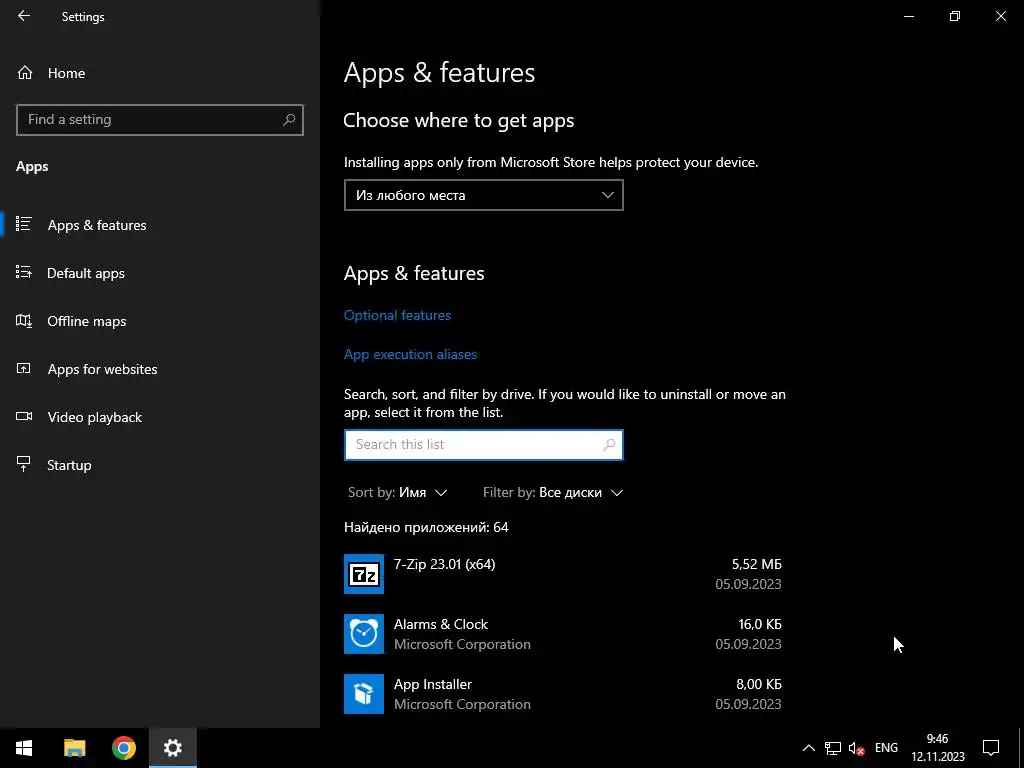Restore down the Settings window

tap(955, 16)
